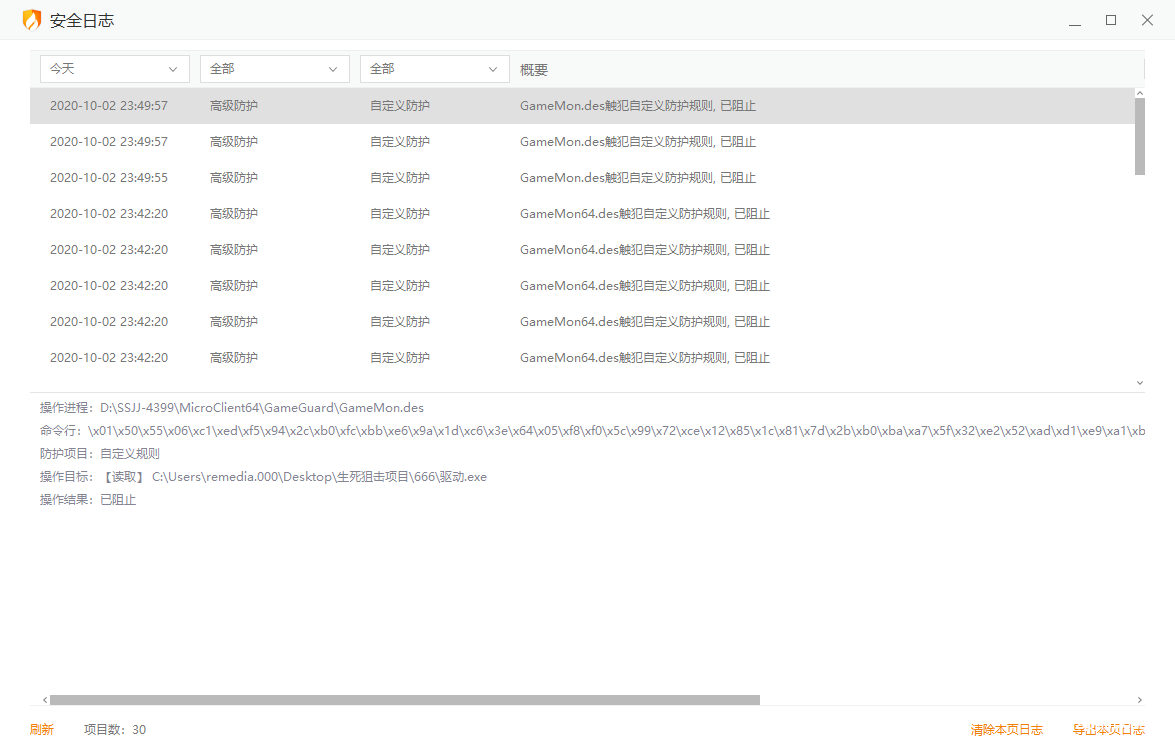The width and height of the screenshot is (1175, 755).
Task: Expand the third 全部 type dropdown
Action: tap(434, 69)
